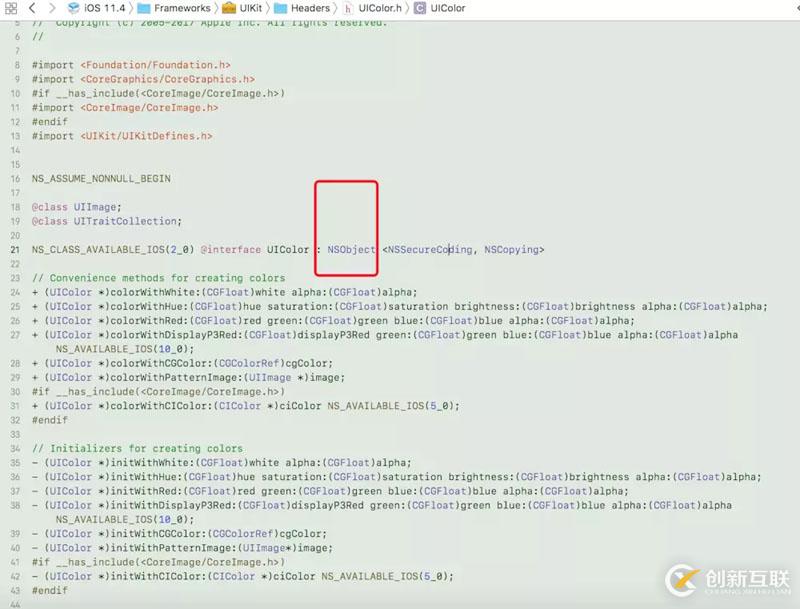
Task: Click the UIColor.h header file icon
Action: pyautogui.click(x=348, y=8)
